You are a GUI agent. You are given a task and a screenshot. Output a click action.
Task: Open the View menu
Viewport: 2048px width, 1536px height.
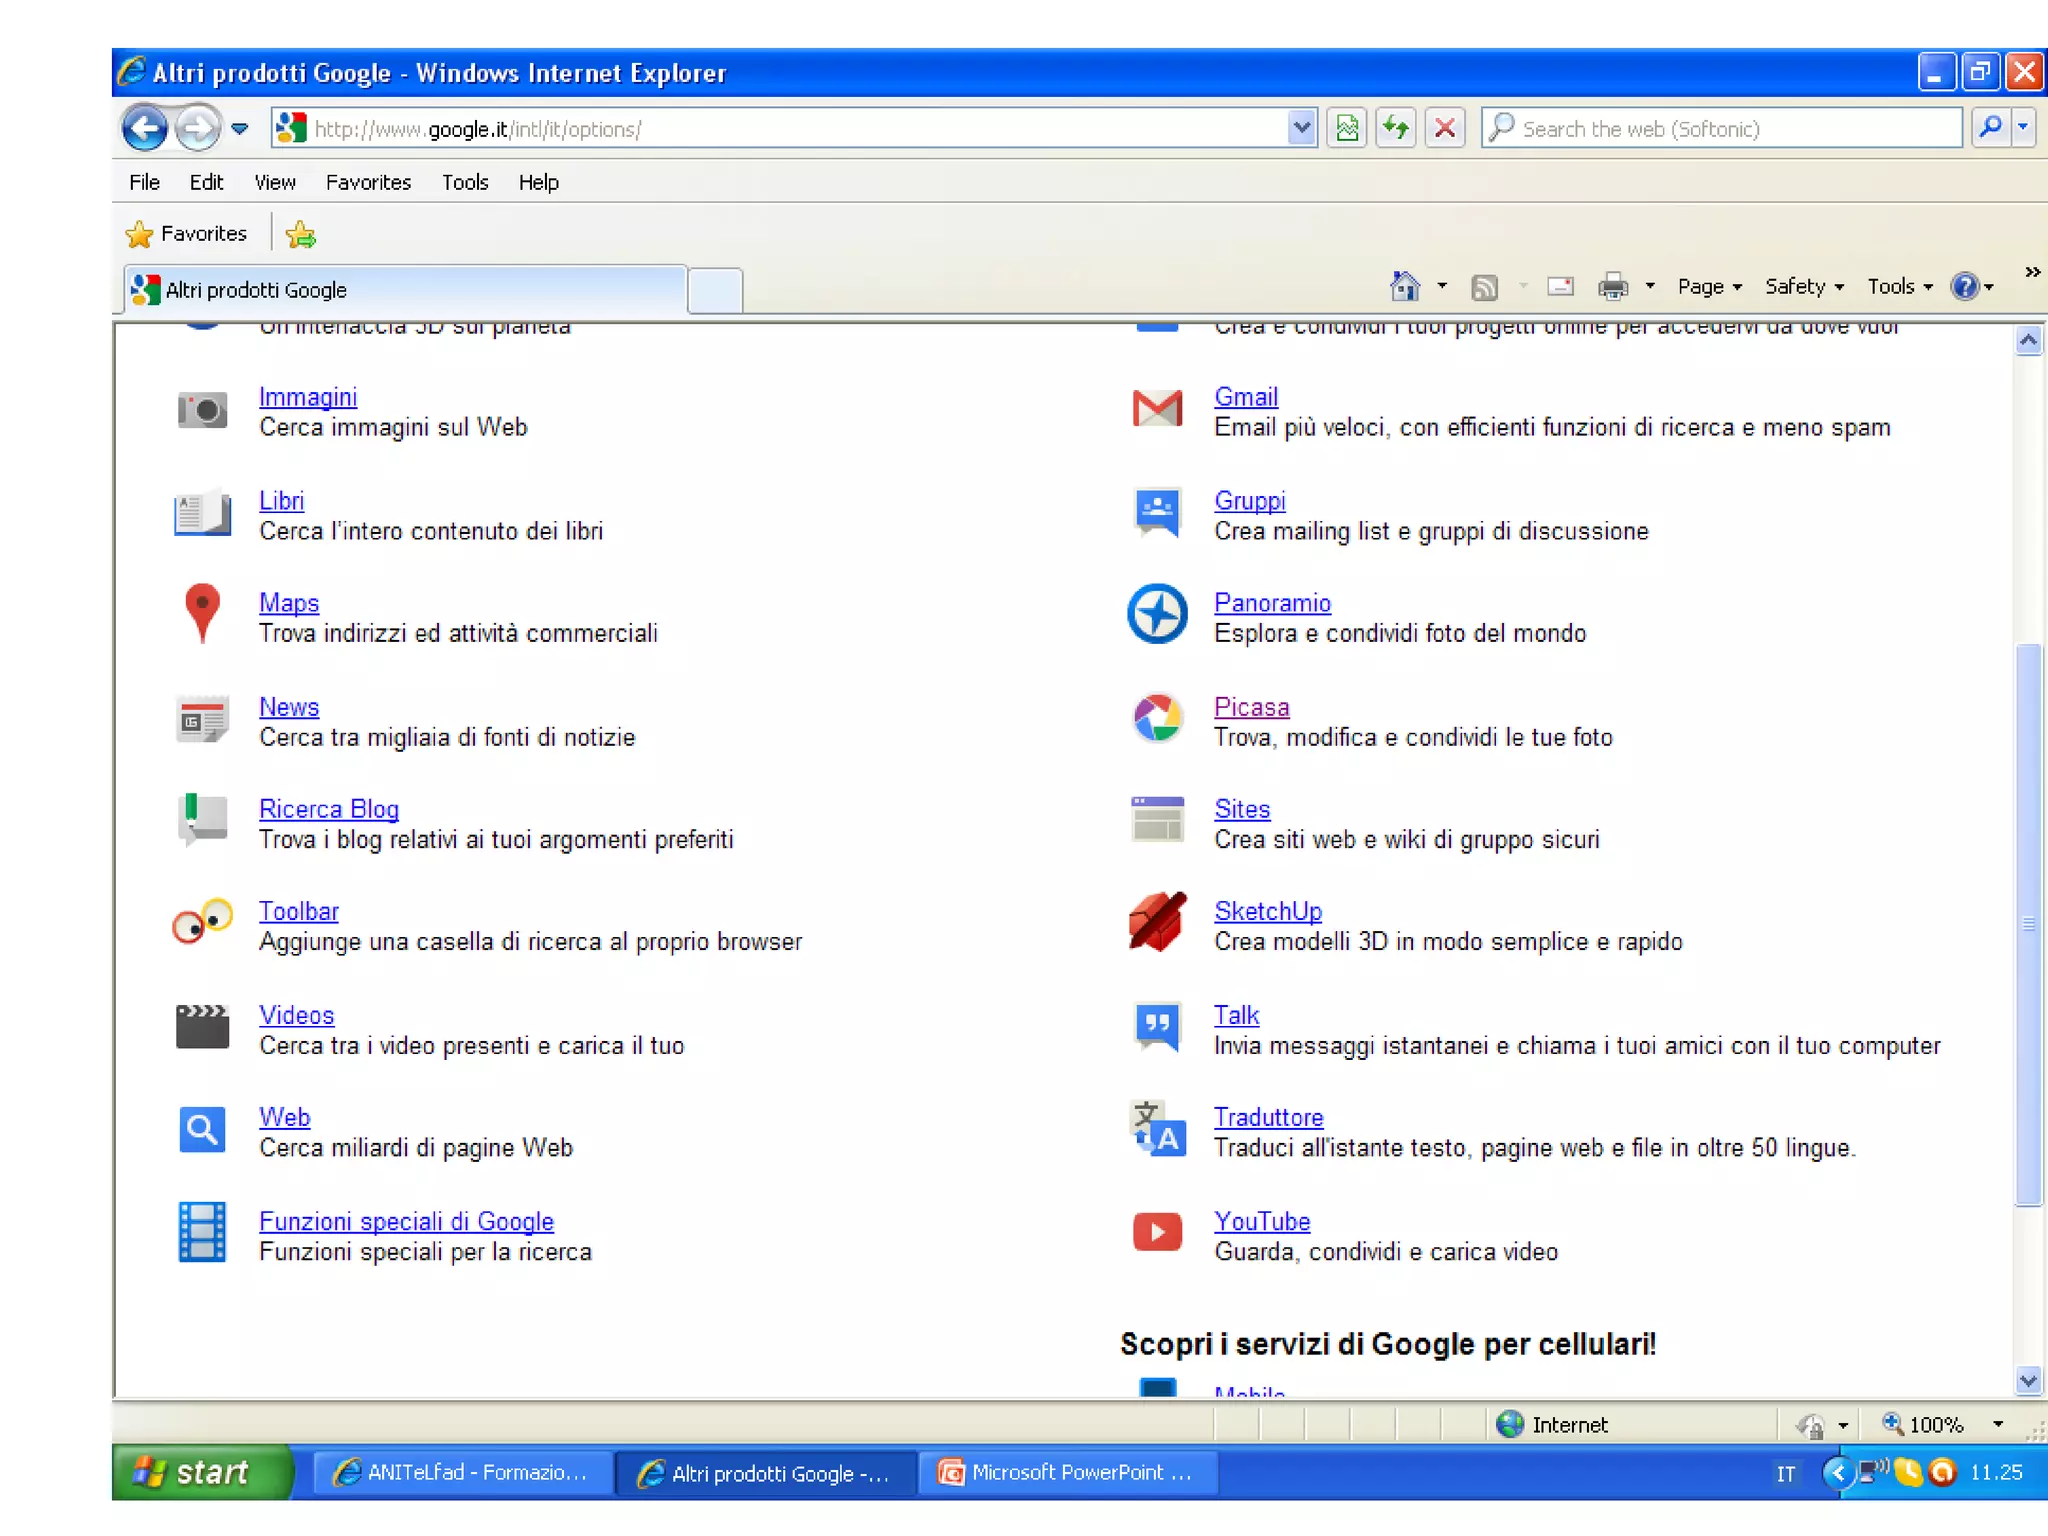(274, 182)
